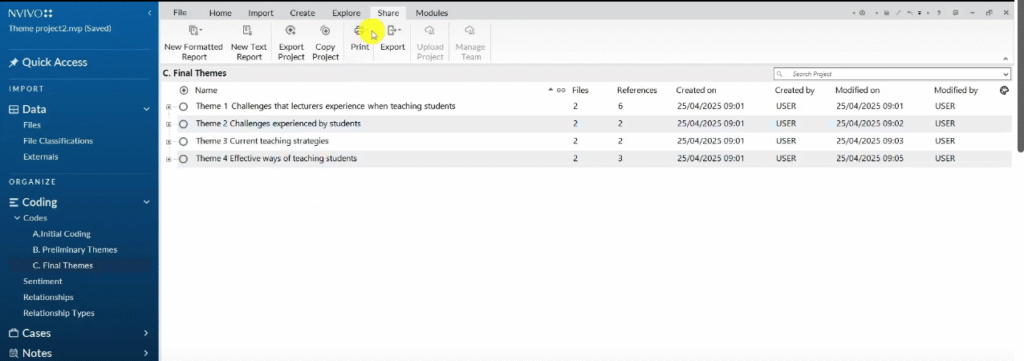
Task: Click the New Formatted Report icon
Action: pyautogui.click(x=195, y=30)
